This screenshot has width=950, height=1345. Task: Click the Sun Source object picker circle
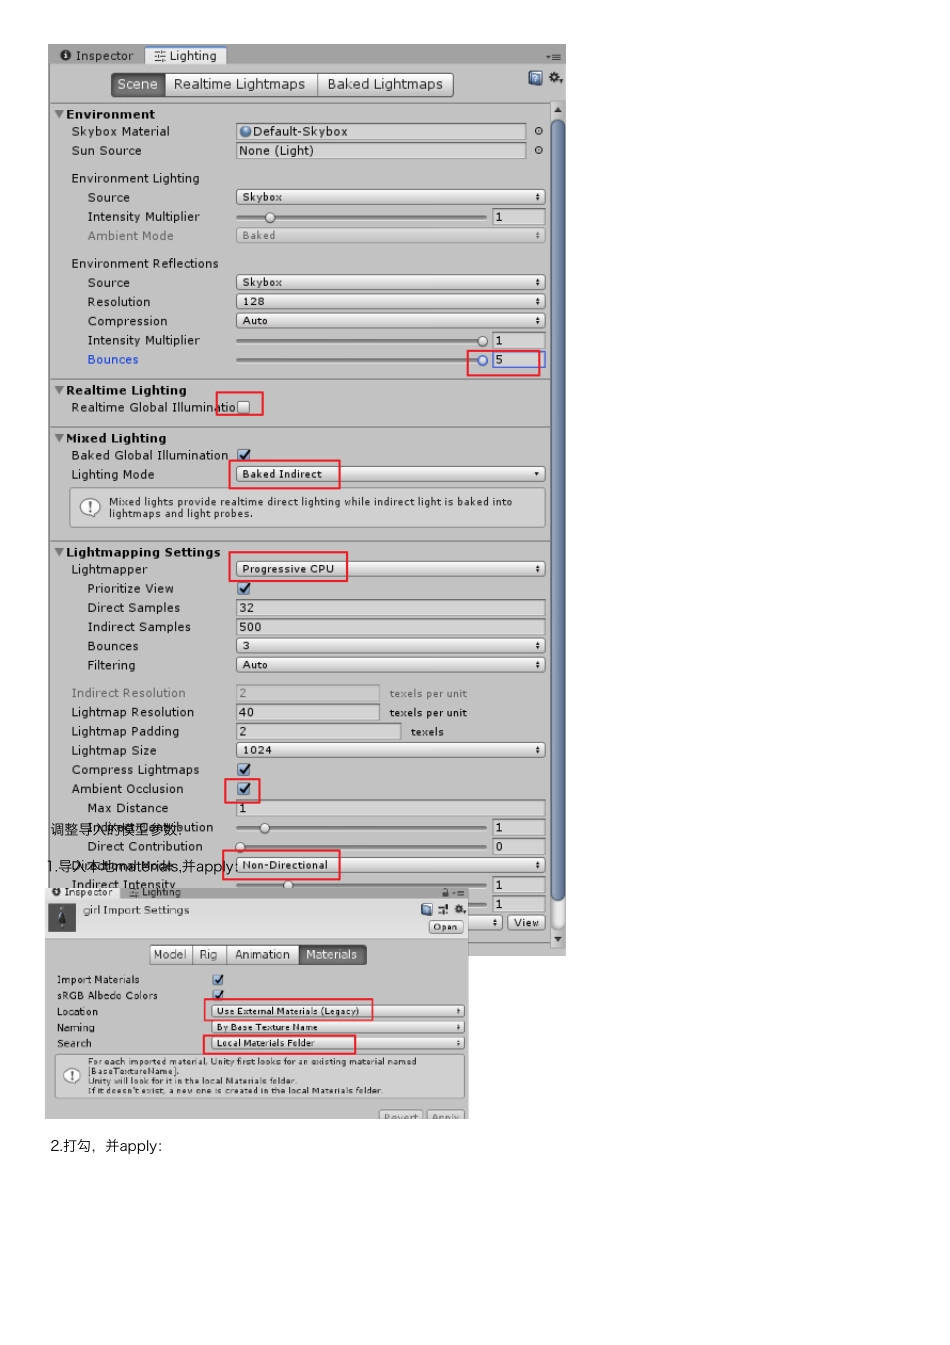click(538, 151)
